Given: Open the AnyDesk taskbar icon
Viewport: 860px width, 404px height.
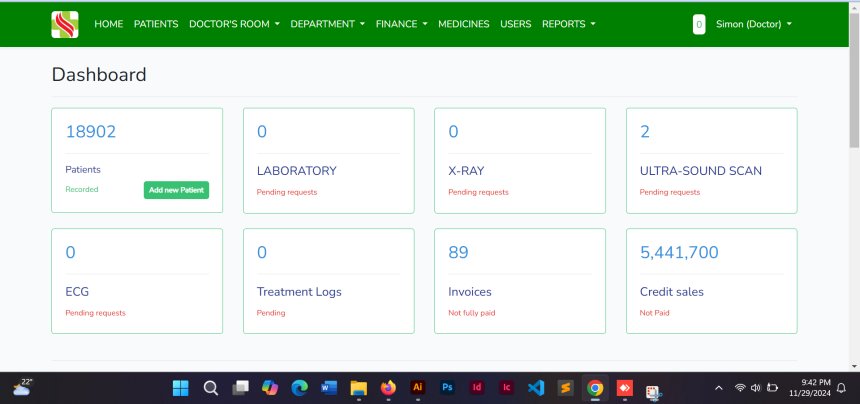Looking at the screenshot, I should pyautogui.click(x=625, y=388).
